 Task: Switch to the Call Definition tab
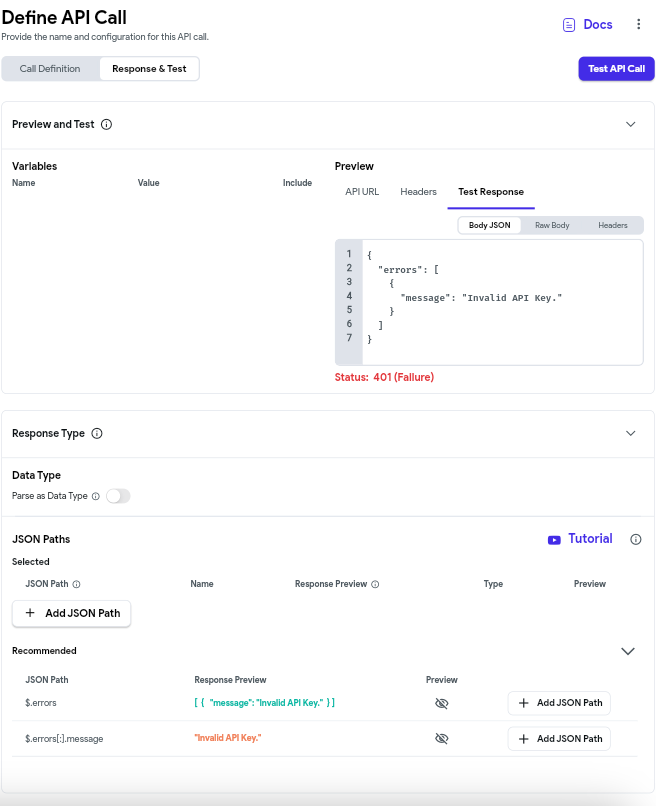pyautogui.click(x=50, y=69)
